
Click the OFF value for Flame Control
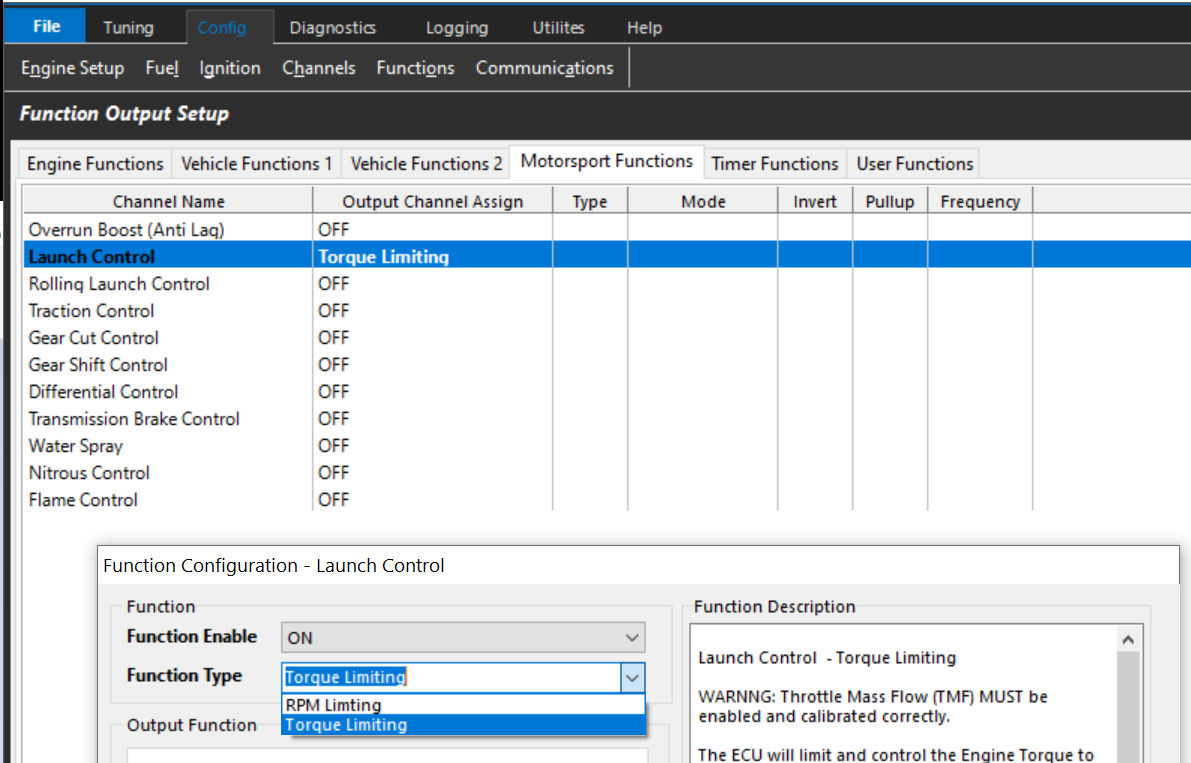click(x=333, y=500)
